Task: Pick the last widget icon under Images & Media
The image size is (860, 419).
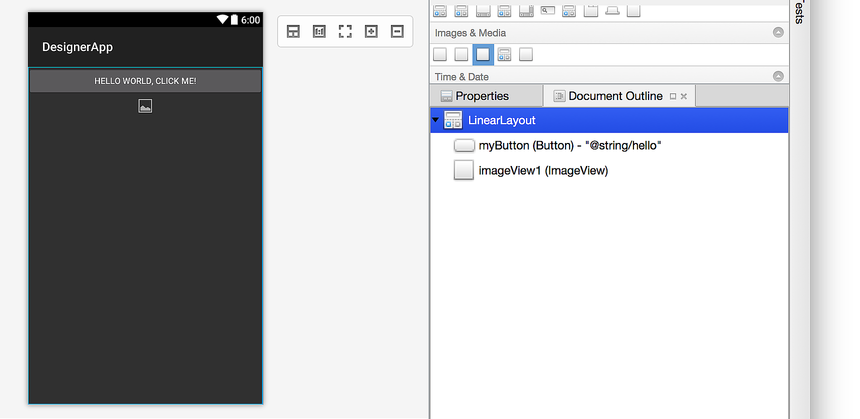Action: [526, 54]
